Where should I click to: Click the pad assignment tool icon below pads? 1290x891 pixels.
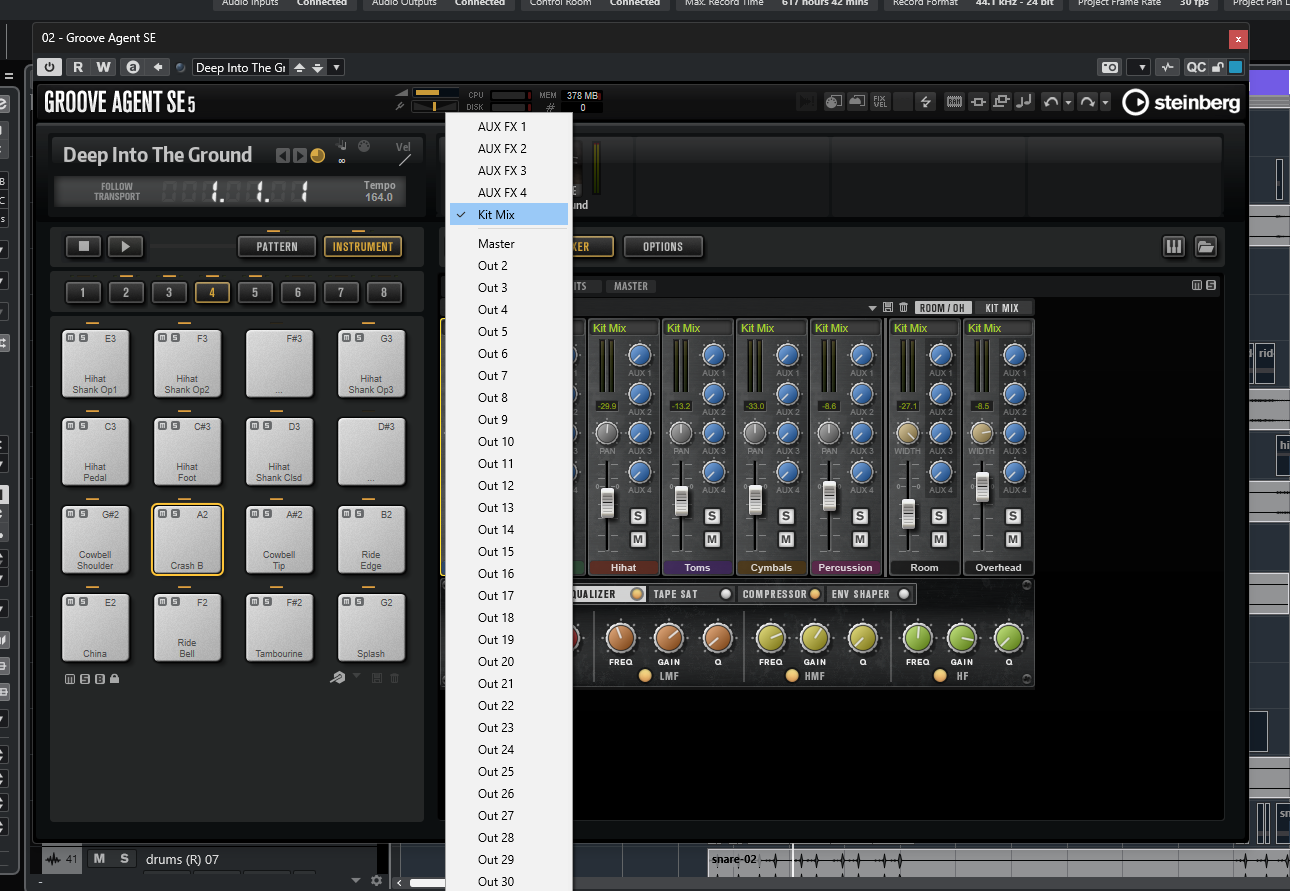tap(339, 678)
